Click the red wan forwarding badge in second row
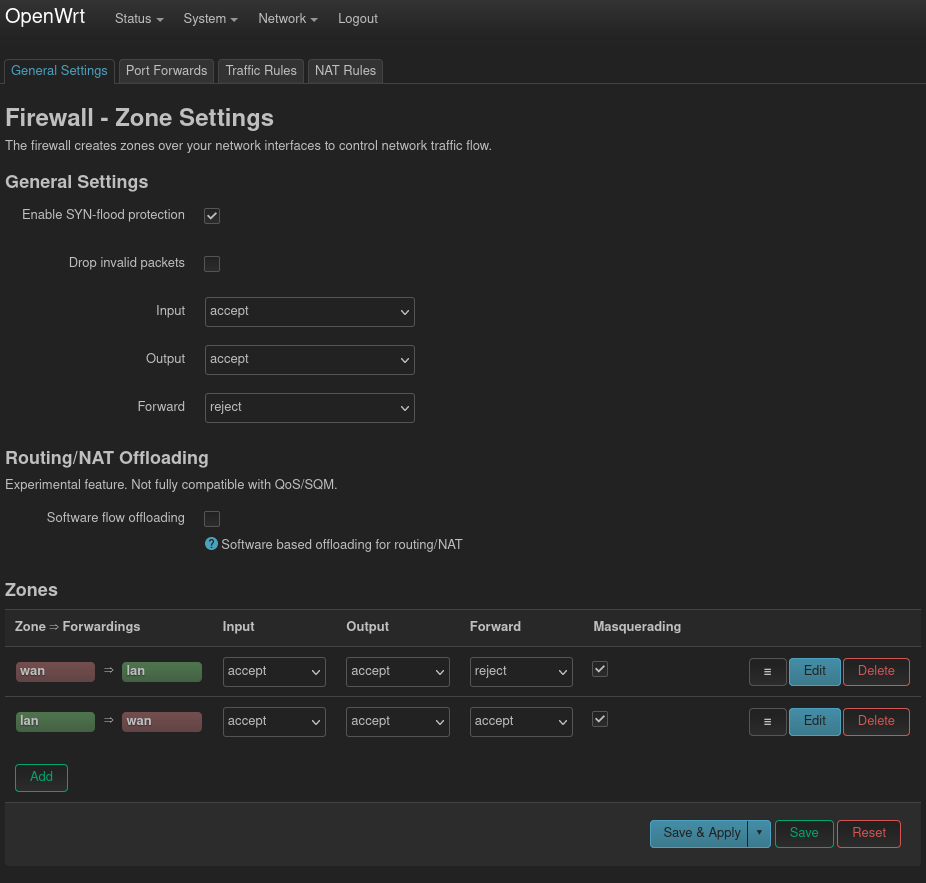 point(162,722)
